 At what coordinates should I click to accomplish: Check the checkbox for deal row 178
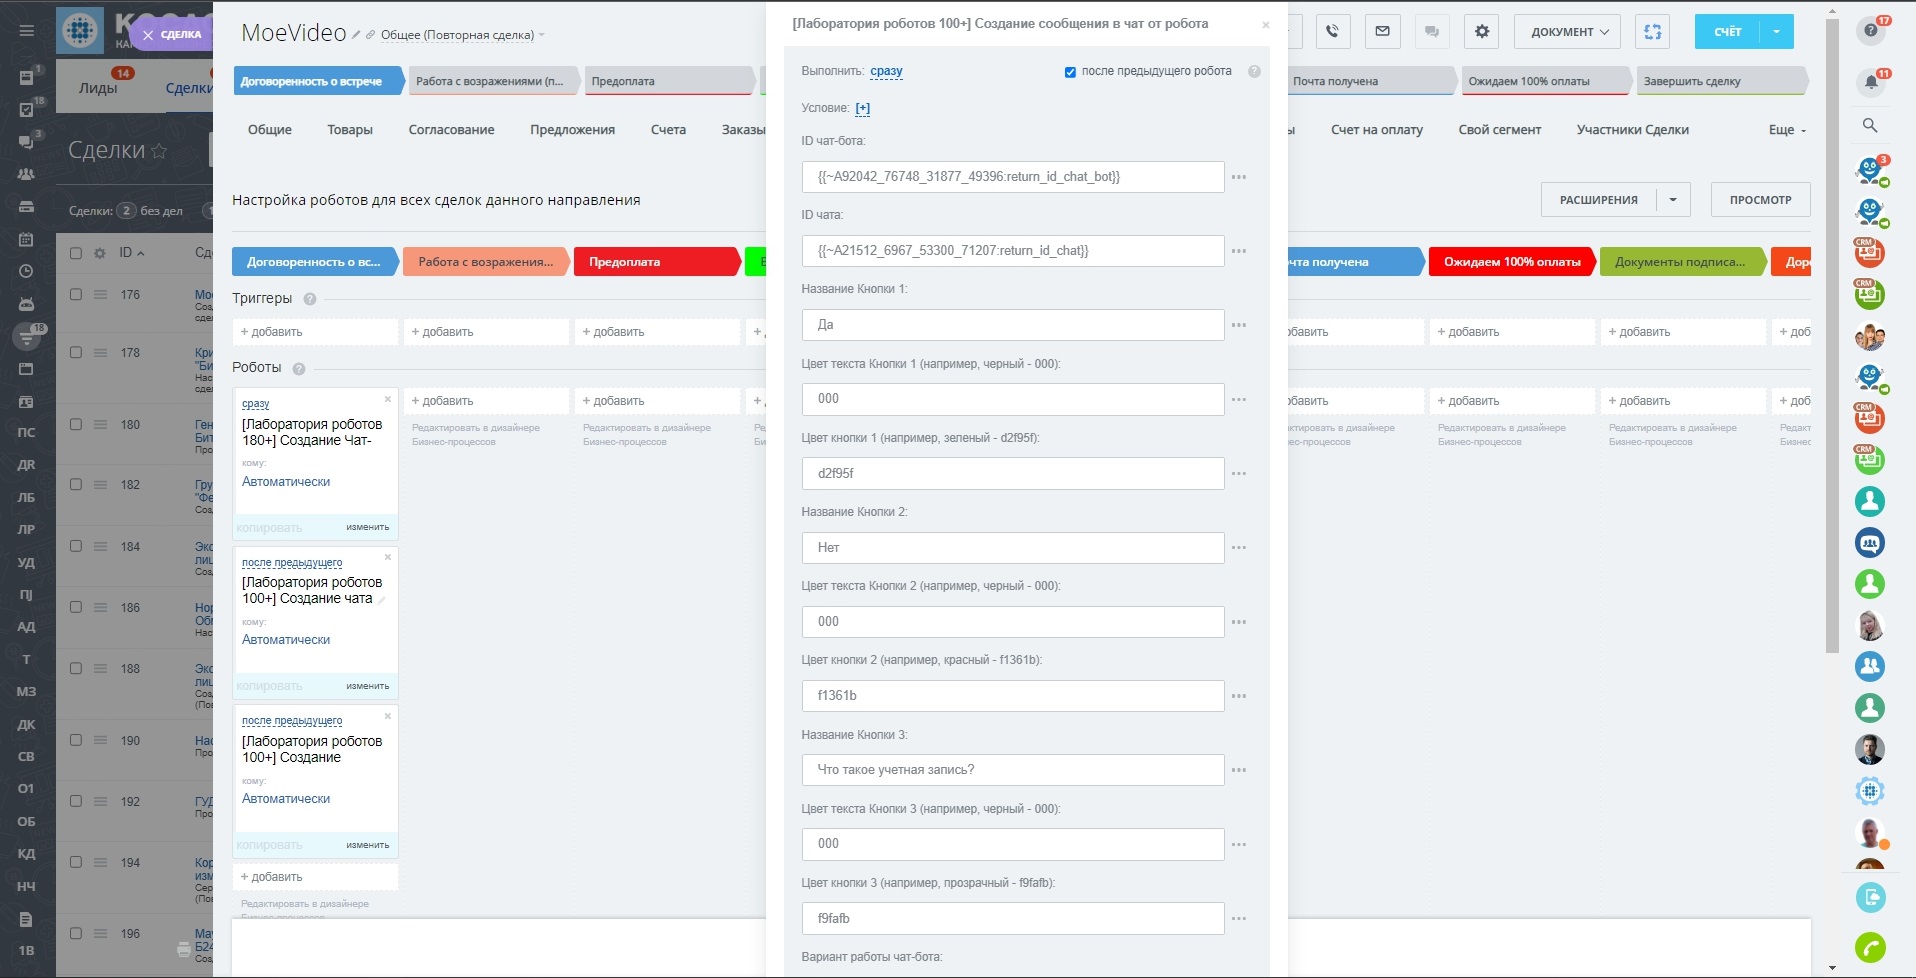coord(75,352)
